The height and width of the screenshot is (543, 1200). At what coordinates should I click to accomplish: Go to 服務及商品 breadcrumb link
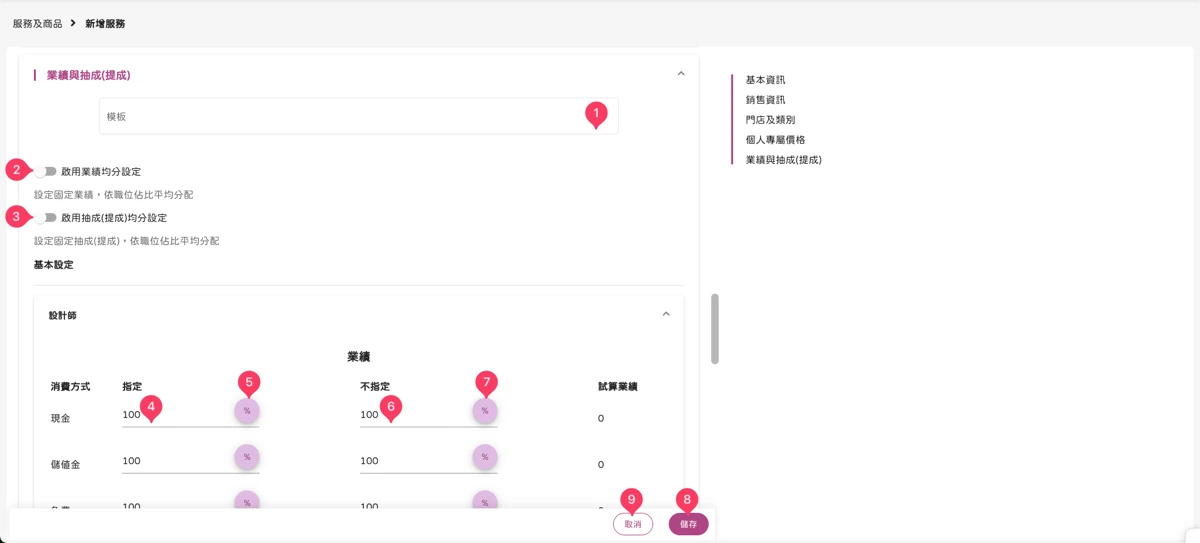37,23
